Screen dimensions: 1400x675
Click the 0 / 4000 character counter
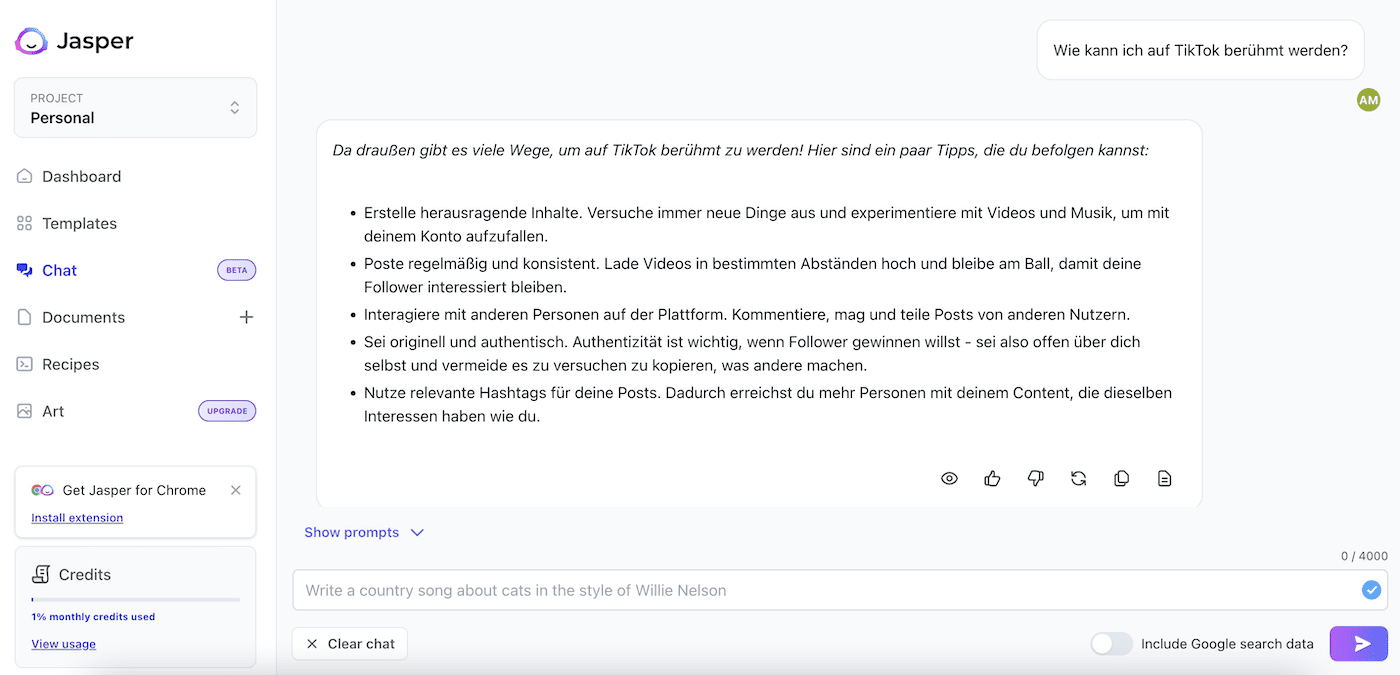point(1364,556)
